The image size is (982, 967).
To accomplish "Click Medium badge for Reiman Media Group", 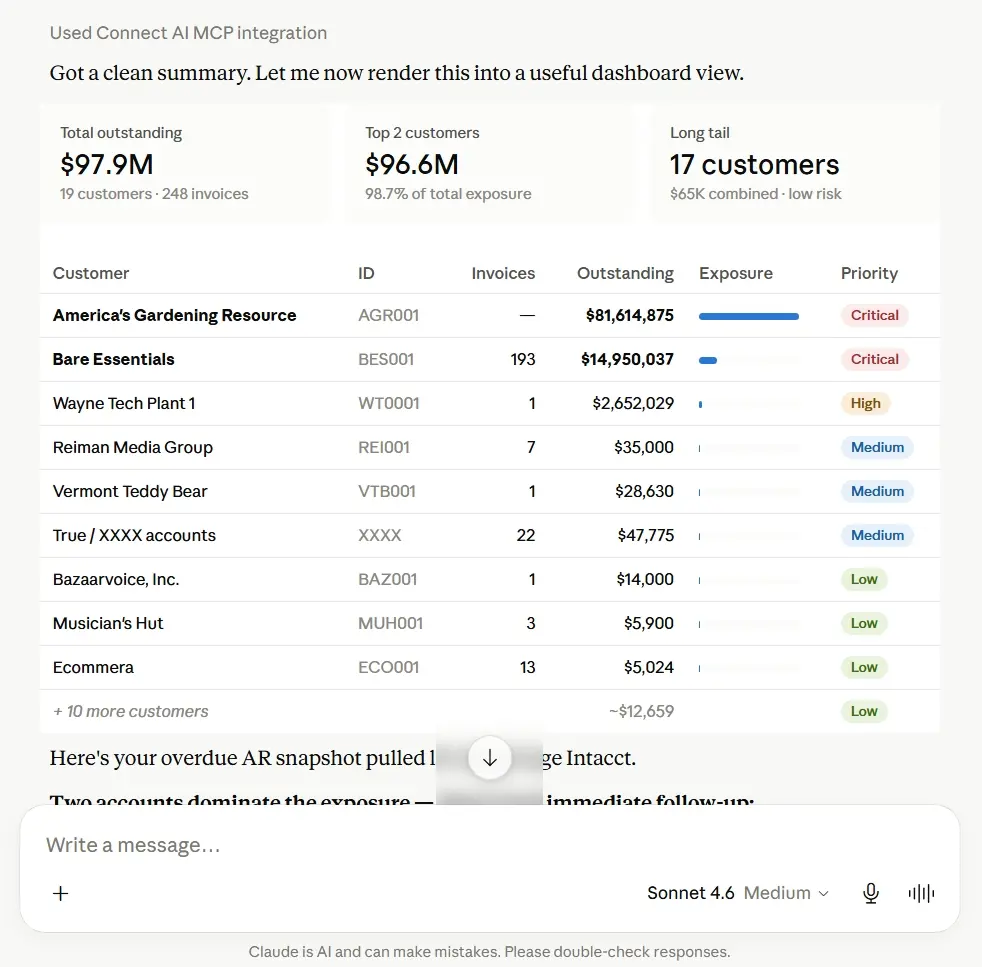I will (x=877, y=447).
